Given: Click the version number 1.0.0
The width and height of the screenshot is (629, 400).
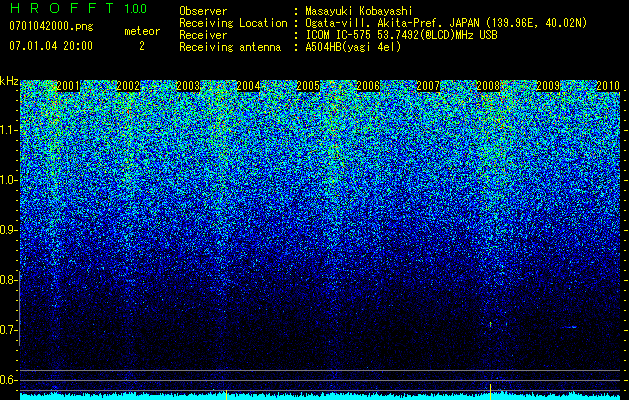Looking at the screenshot, I should click(135, 8).
